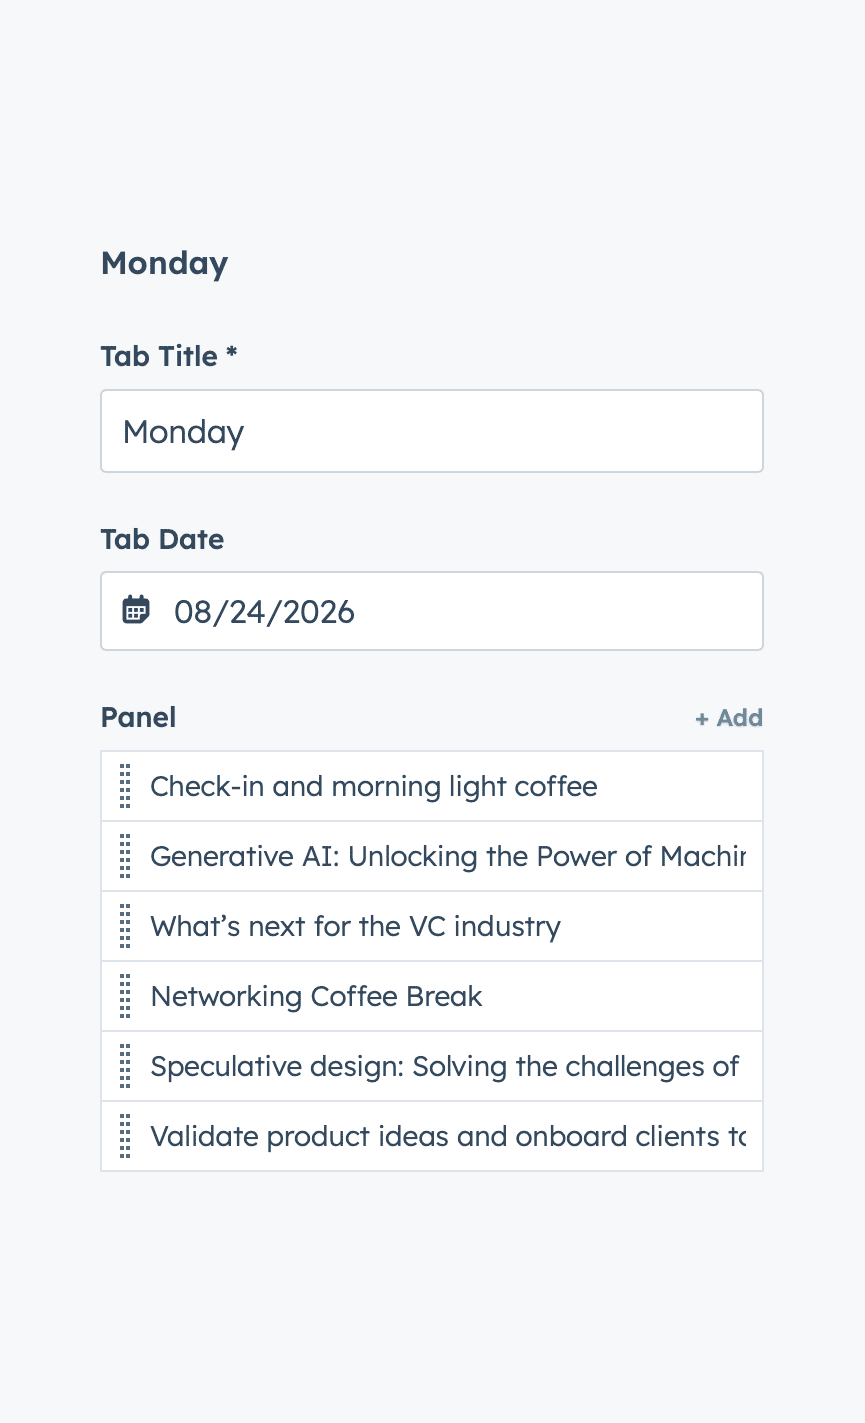This screenshot has width=865, height=1423.
Task: Click the 08/24/2026 date text field
Action: tap(450, 611)
